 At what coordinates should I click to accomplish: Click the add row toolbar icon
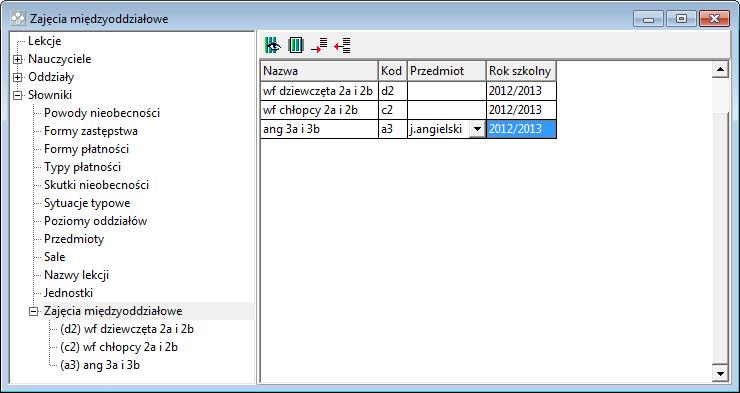tap(319, 45)
